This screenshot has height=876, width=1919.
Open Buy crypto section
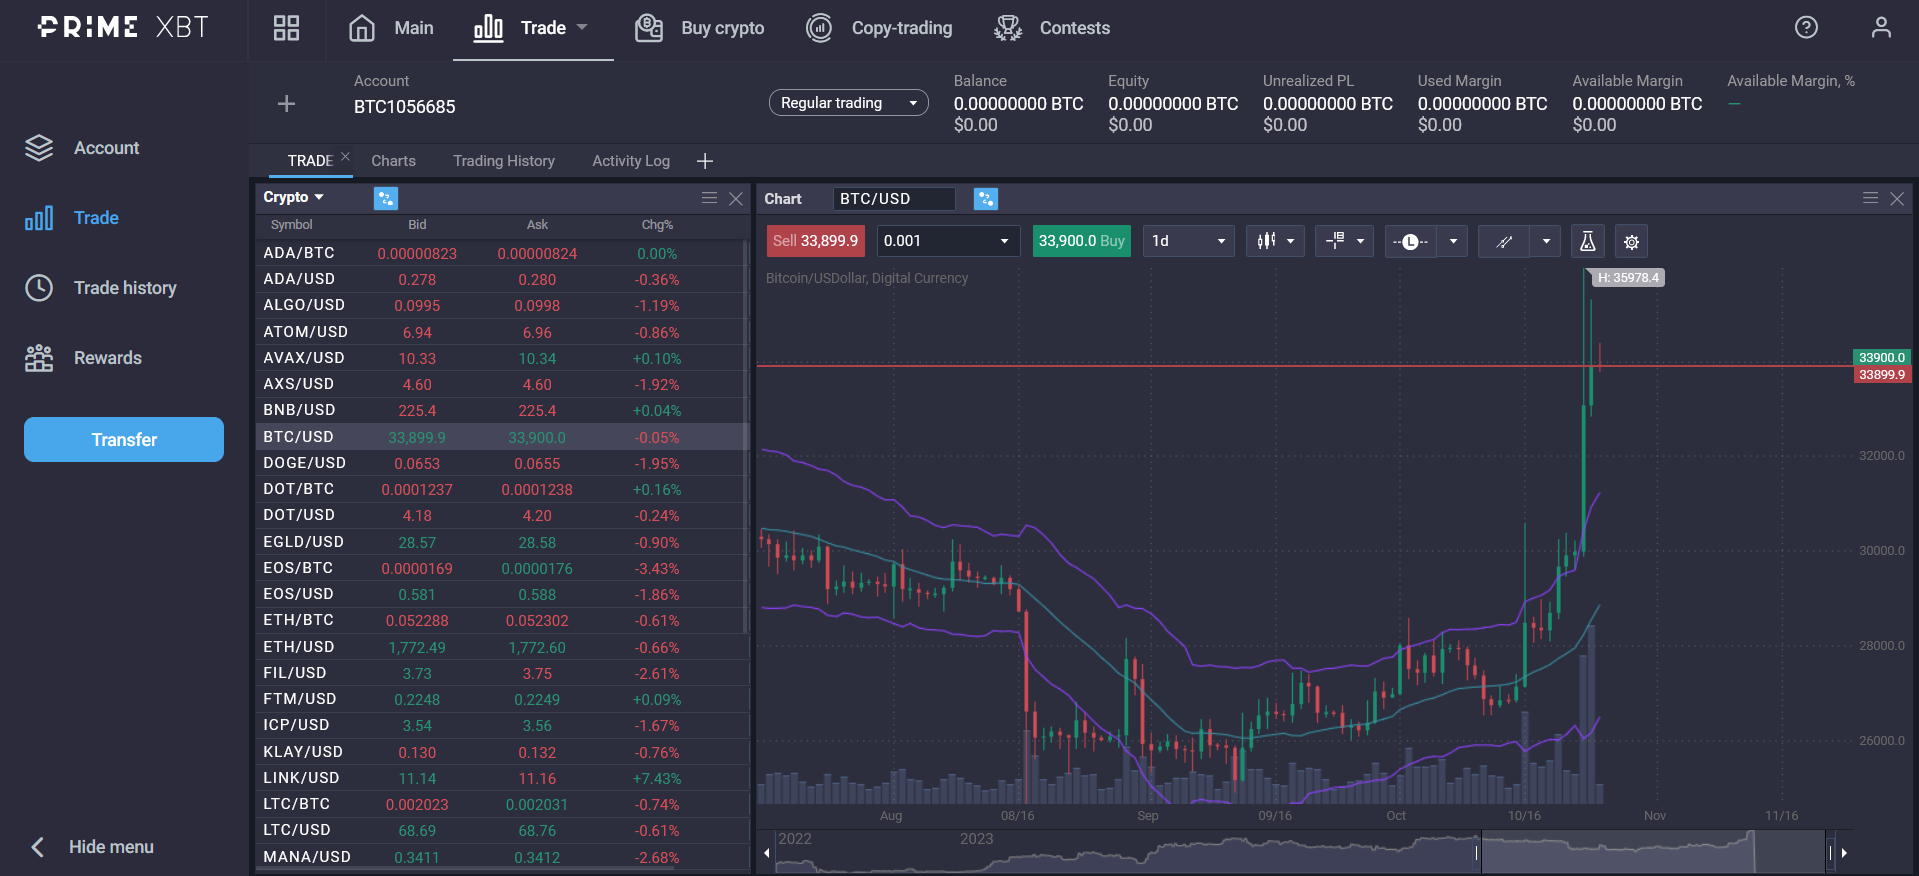pos(699,28)
